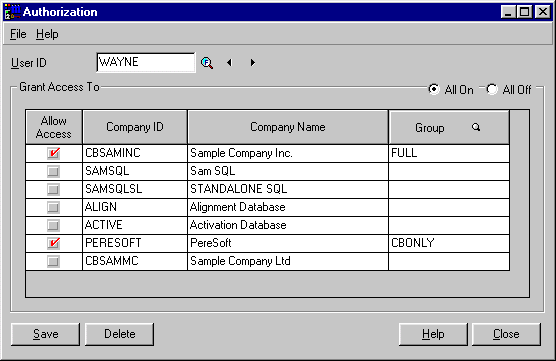Click the Delete button
The image size is (556, 361).
(119, 334)
